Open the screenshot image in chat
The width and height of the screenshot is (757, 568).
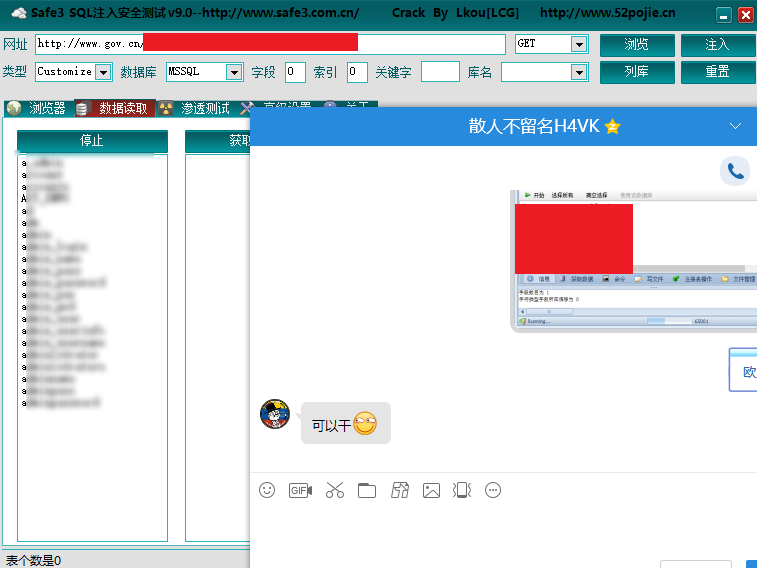(633, 261)
